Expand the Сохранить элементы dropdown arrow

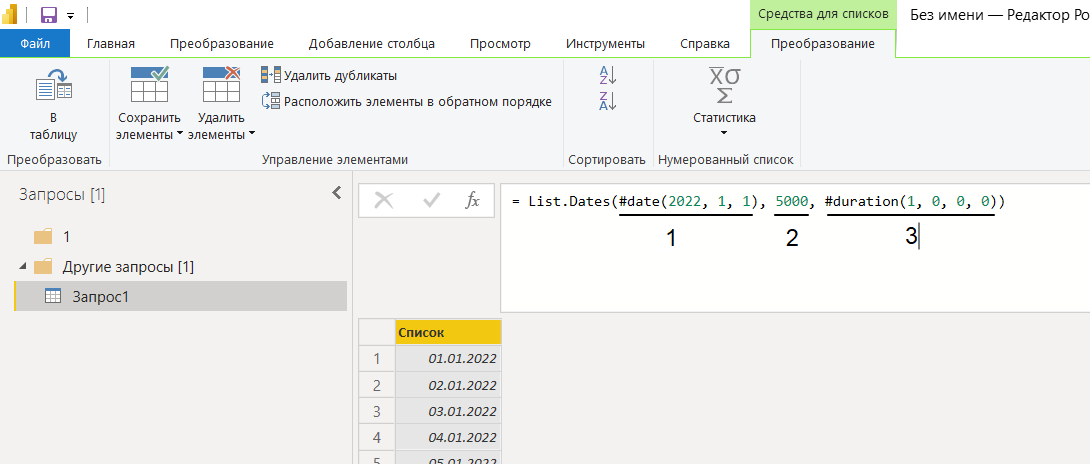click(x=179, y=134)
